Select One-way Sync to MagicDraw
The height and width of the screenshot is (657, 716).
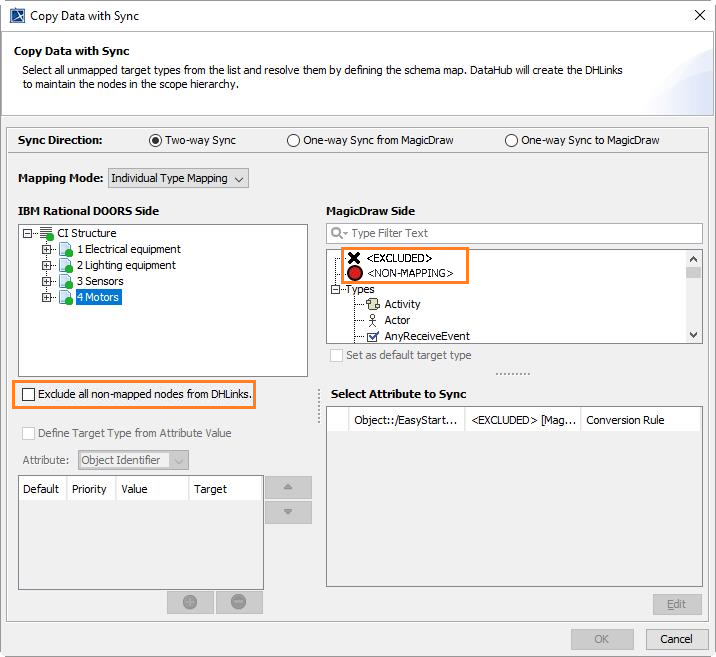[x=511, y=140]
